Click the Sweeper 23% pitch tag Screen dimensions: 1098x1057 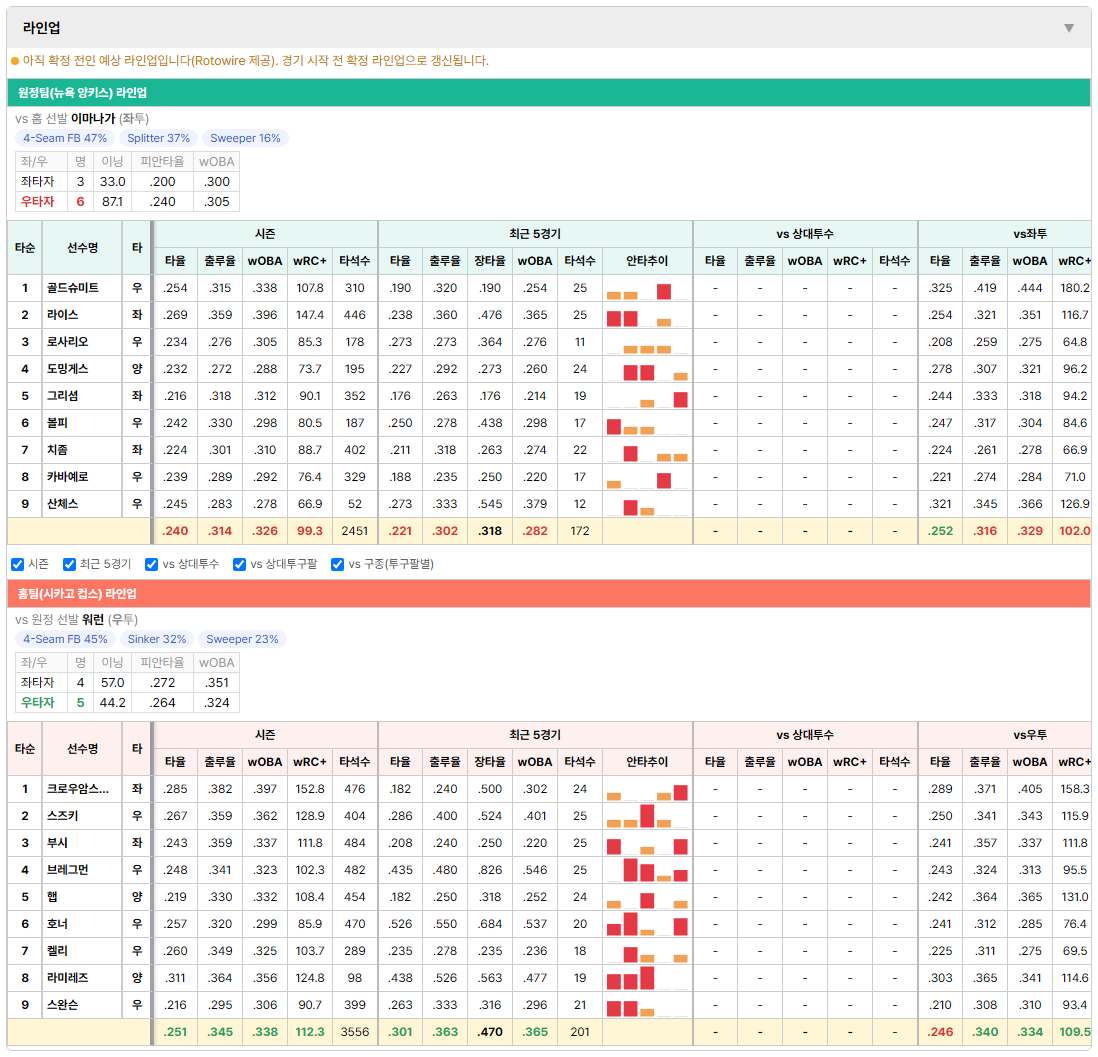point(242,639)
